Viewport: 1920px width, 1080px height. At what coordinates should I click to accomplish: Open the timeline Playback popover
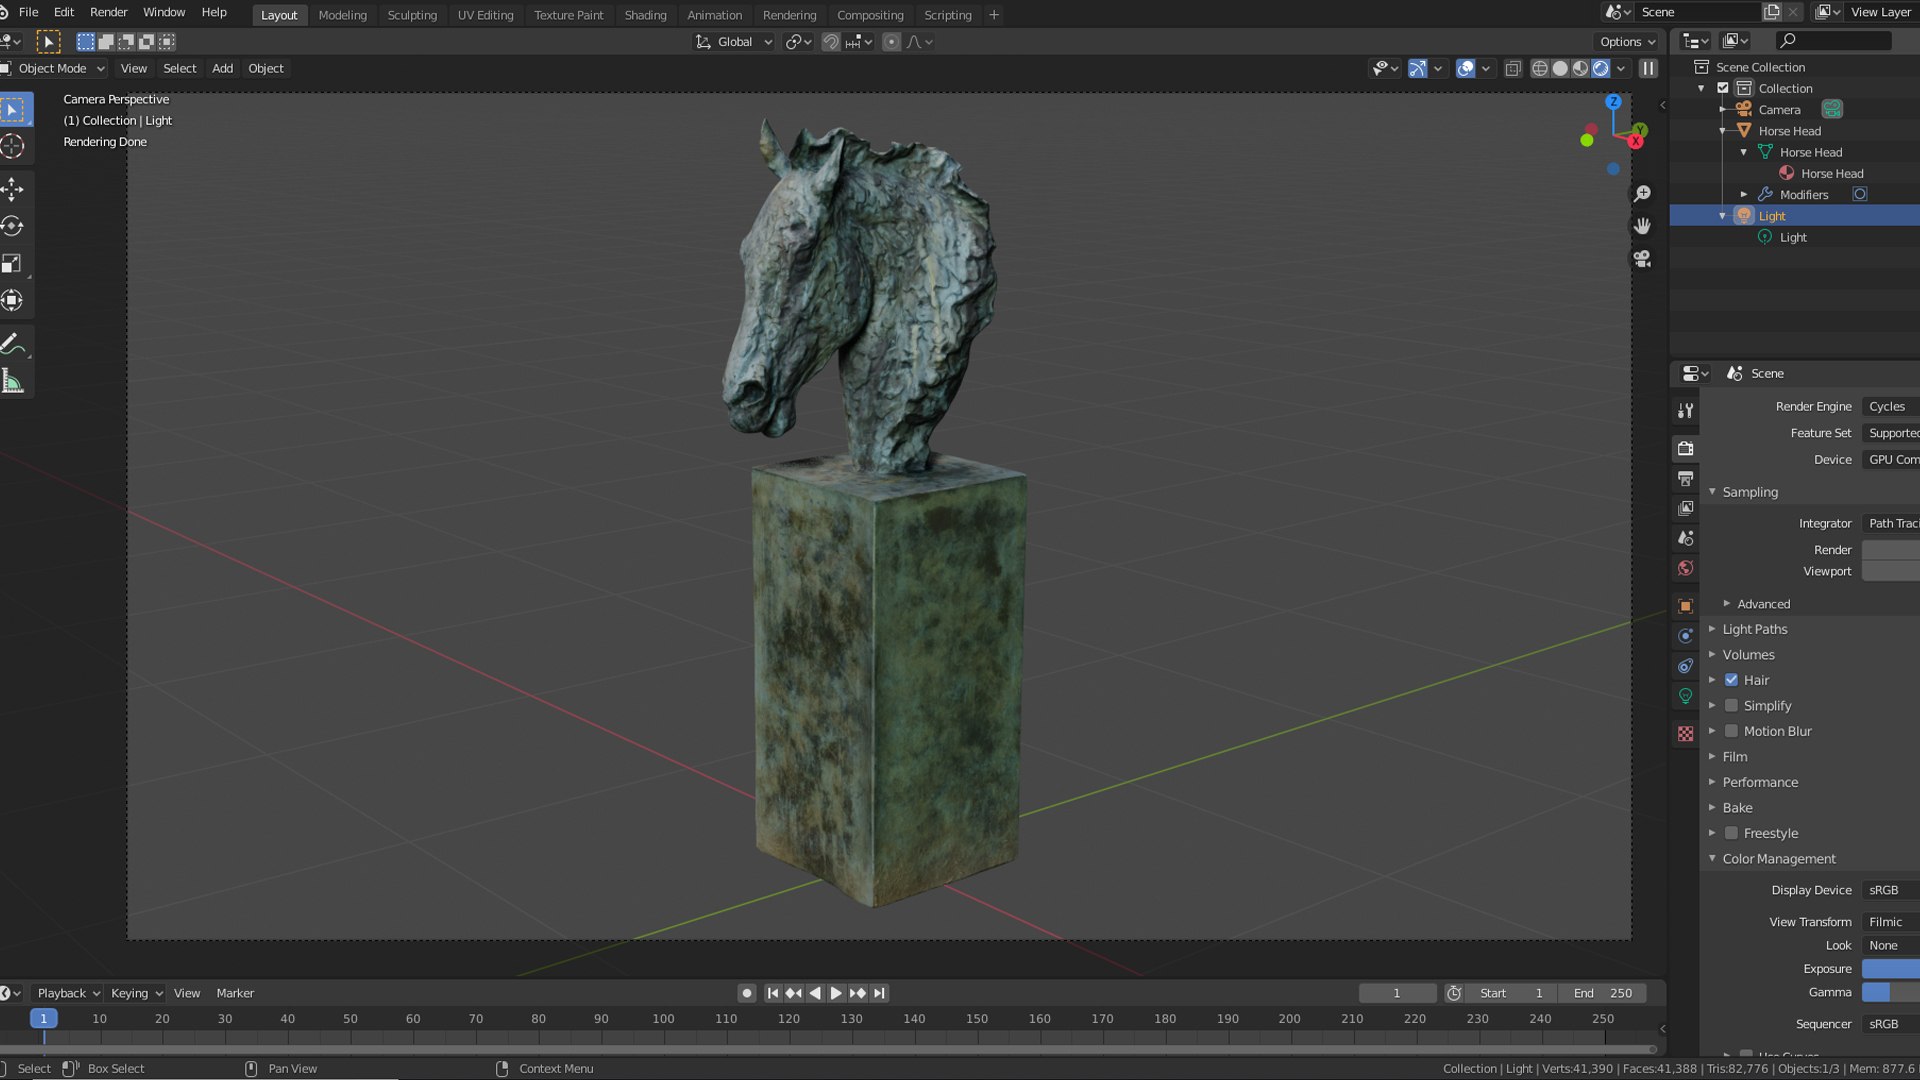(68, 993)
